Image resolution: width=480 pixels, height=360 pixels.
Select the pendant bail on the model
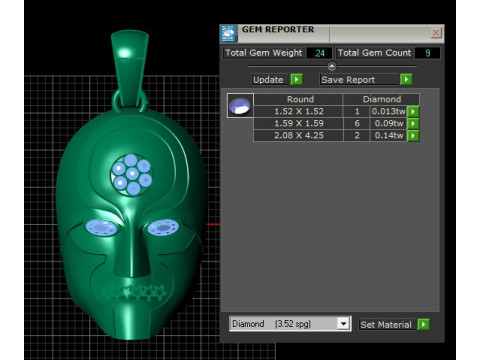(x=129, y=67)
